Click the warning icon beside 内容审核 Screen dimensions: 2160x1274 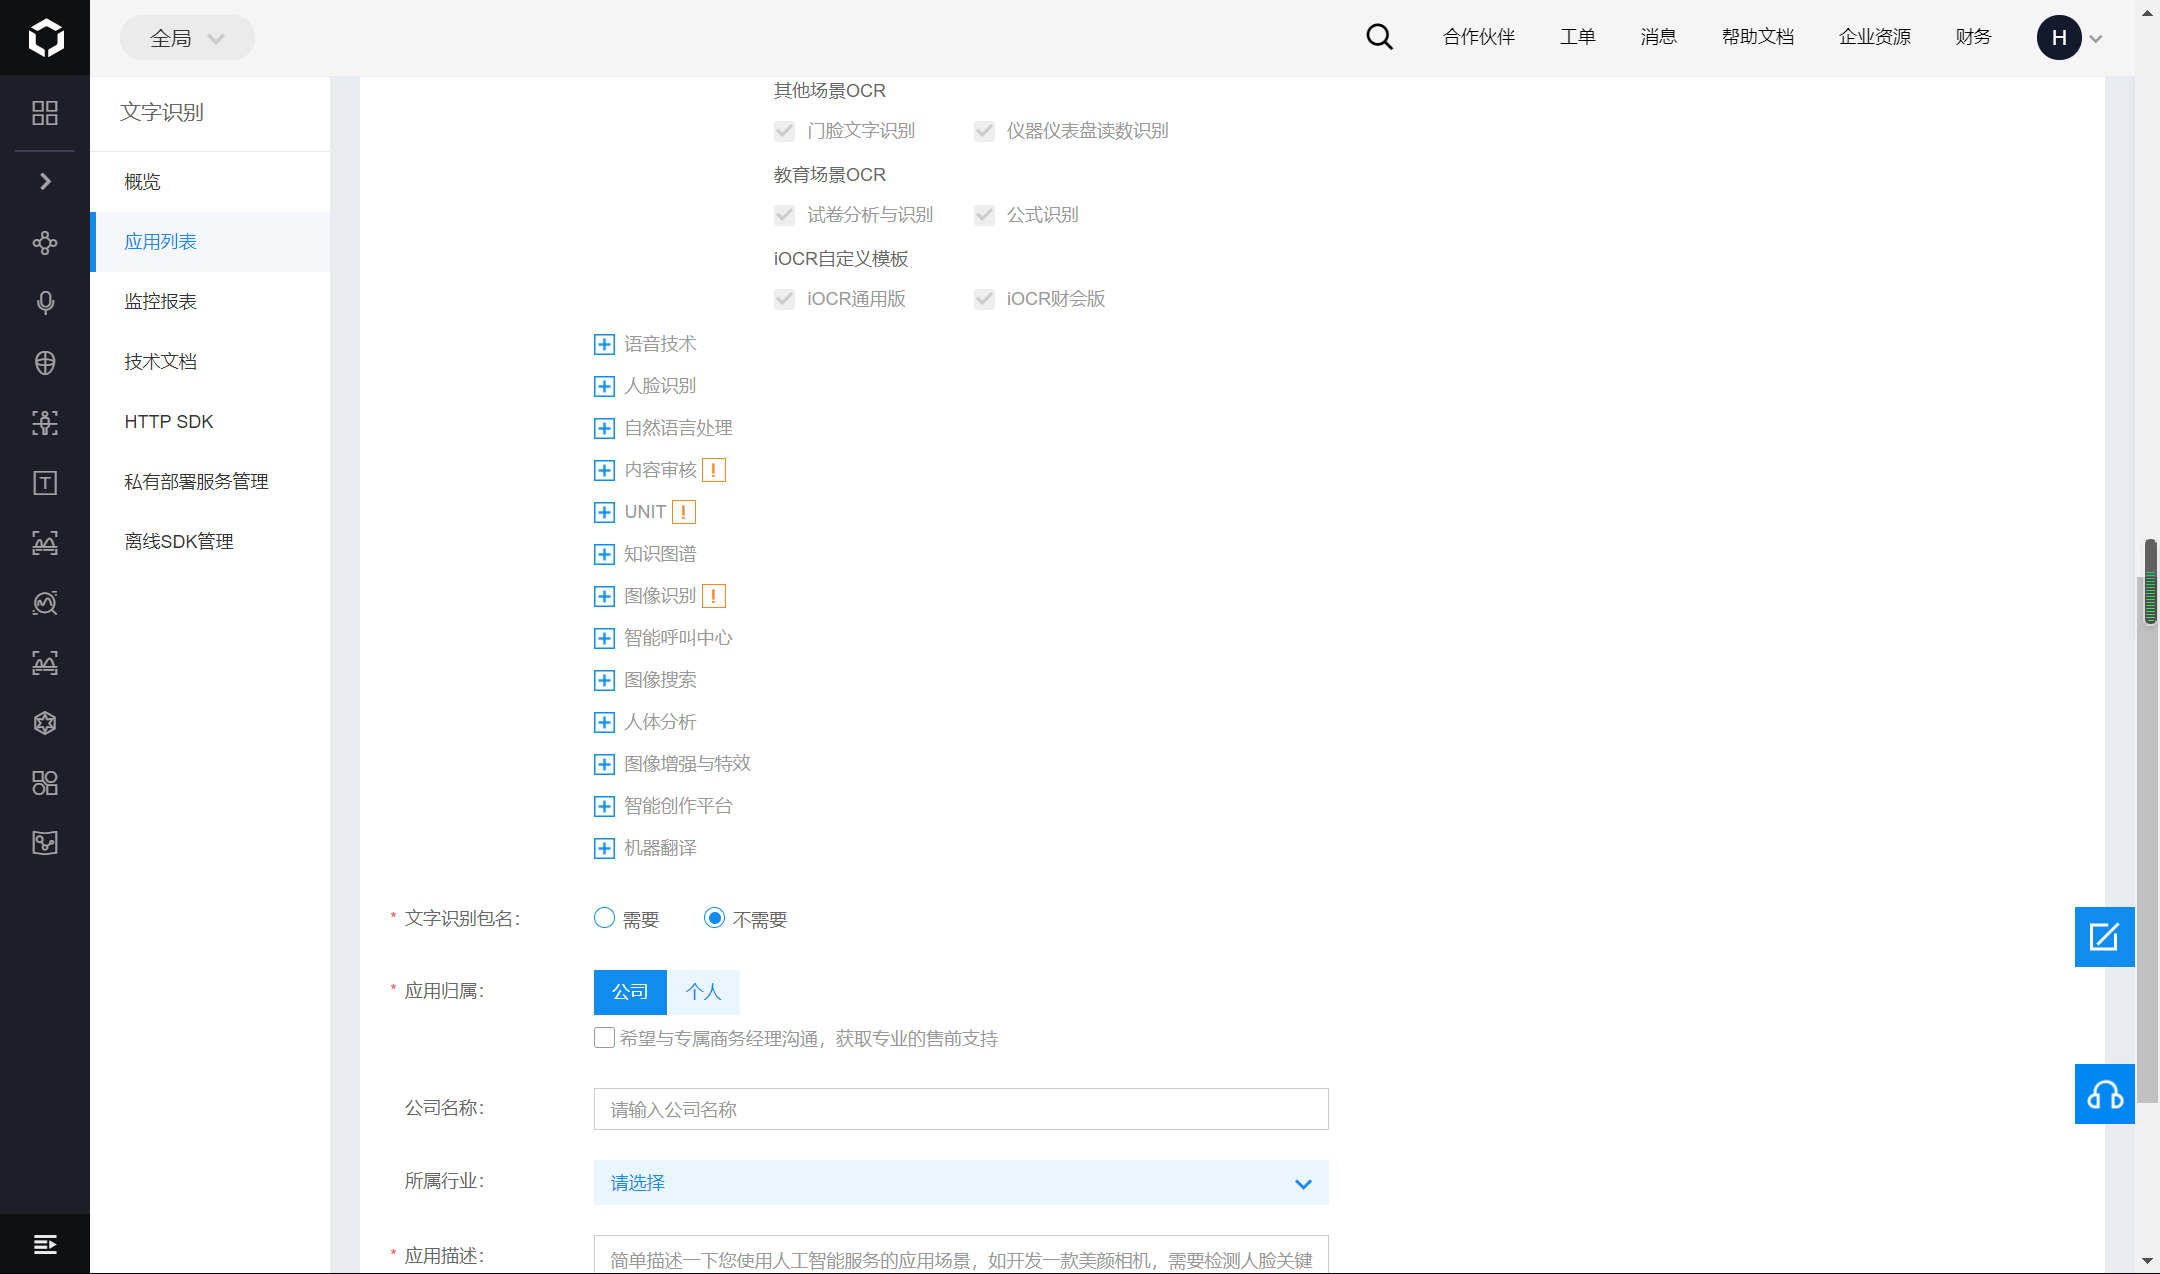[714, 470]
